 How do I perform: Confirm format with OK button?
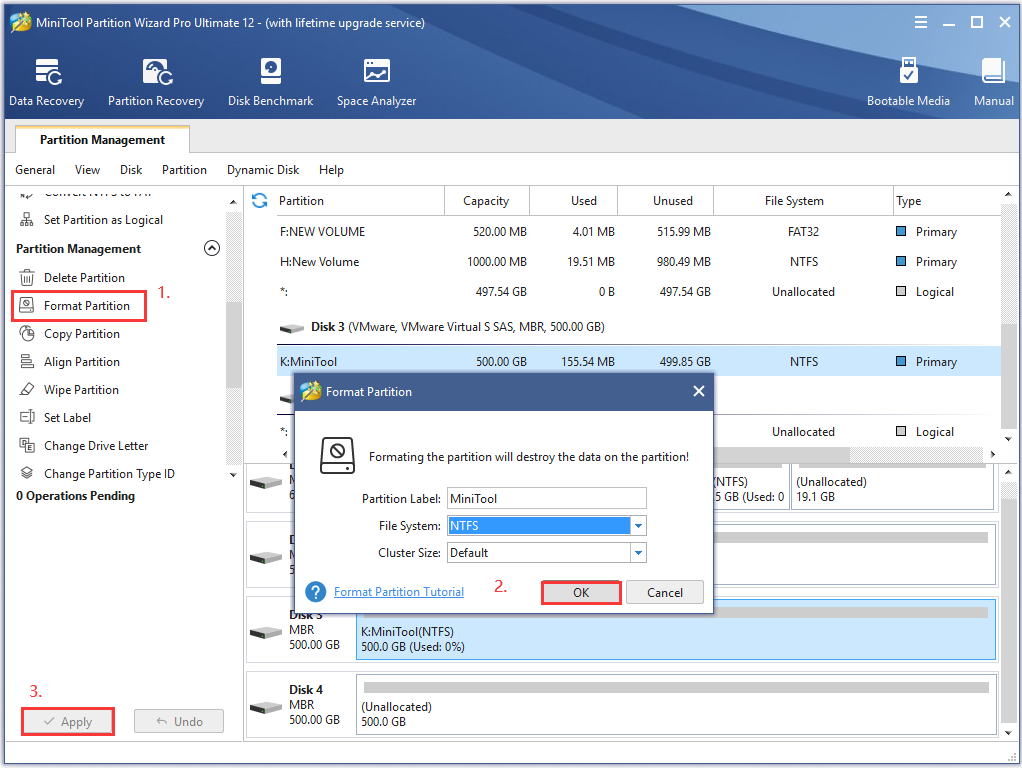tap(581, 592)
